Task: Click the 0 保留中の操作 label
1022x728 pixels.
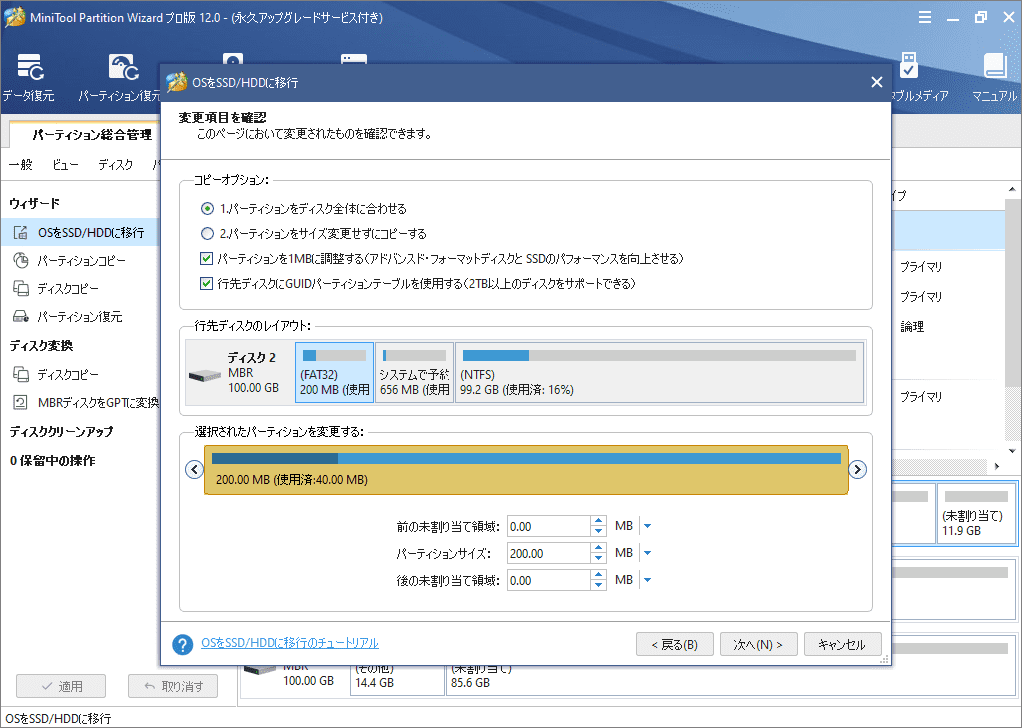Action: point(52,461)
